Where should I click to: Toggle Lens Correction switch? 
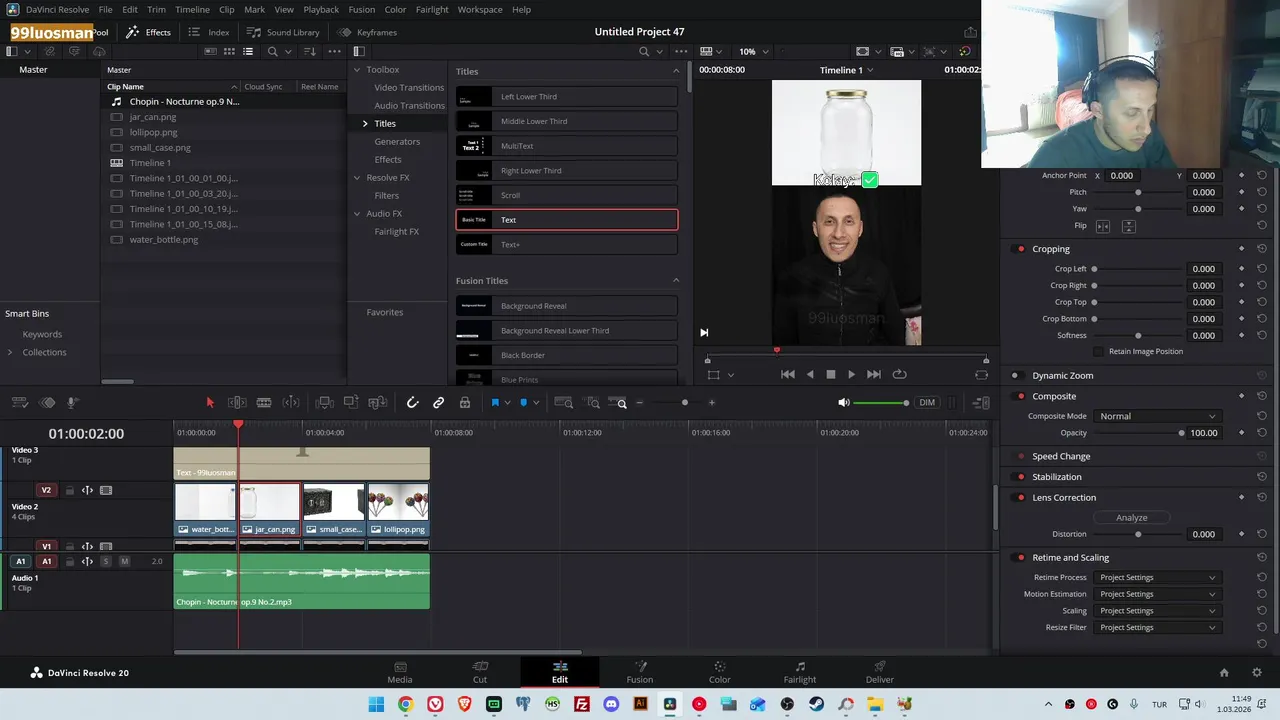(1020, 497)
